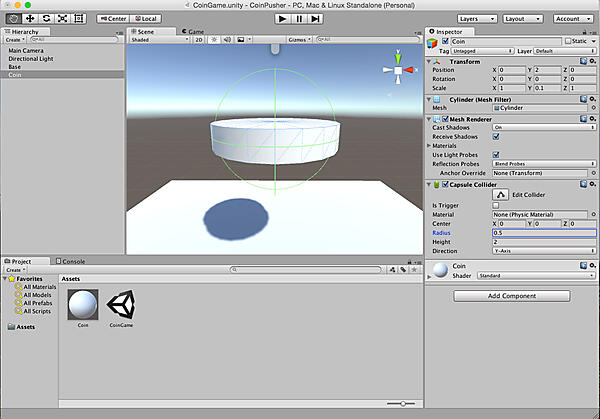
Task: Select the Rotate tool
Action: [46, 18]
